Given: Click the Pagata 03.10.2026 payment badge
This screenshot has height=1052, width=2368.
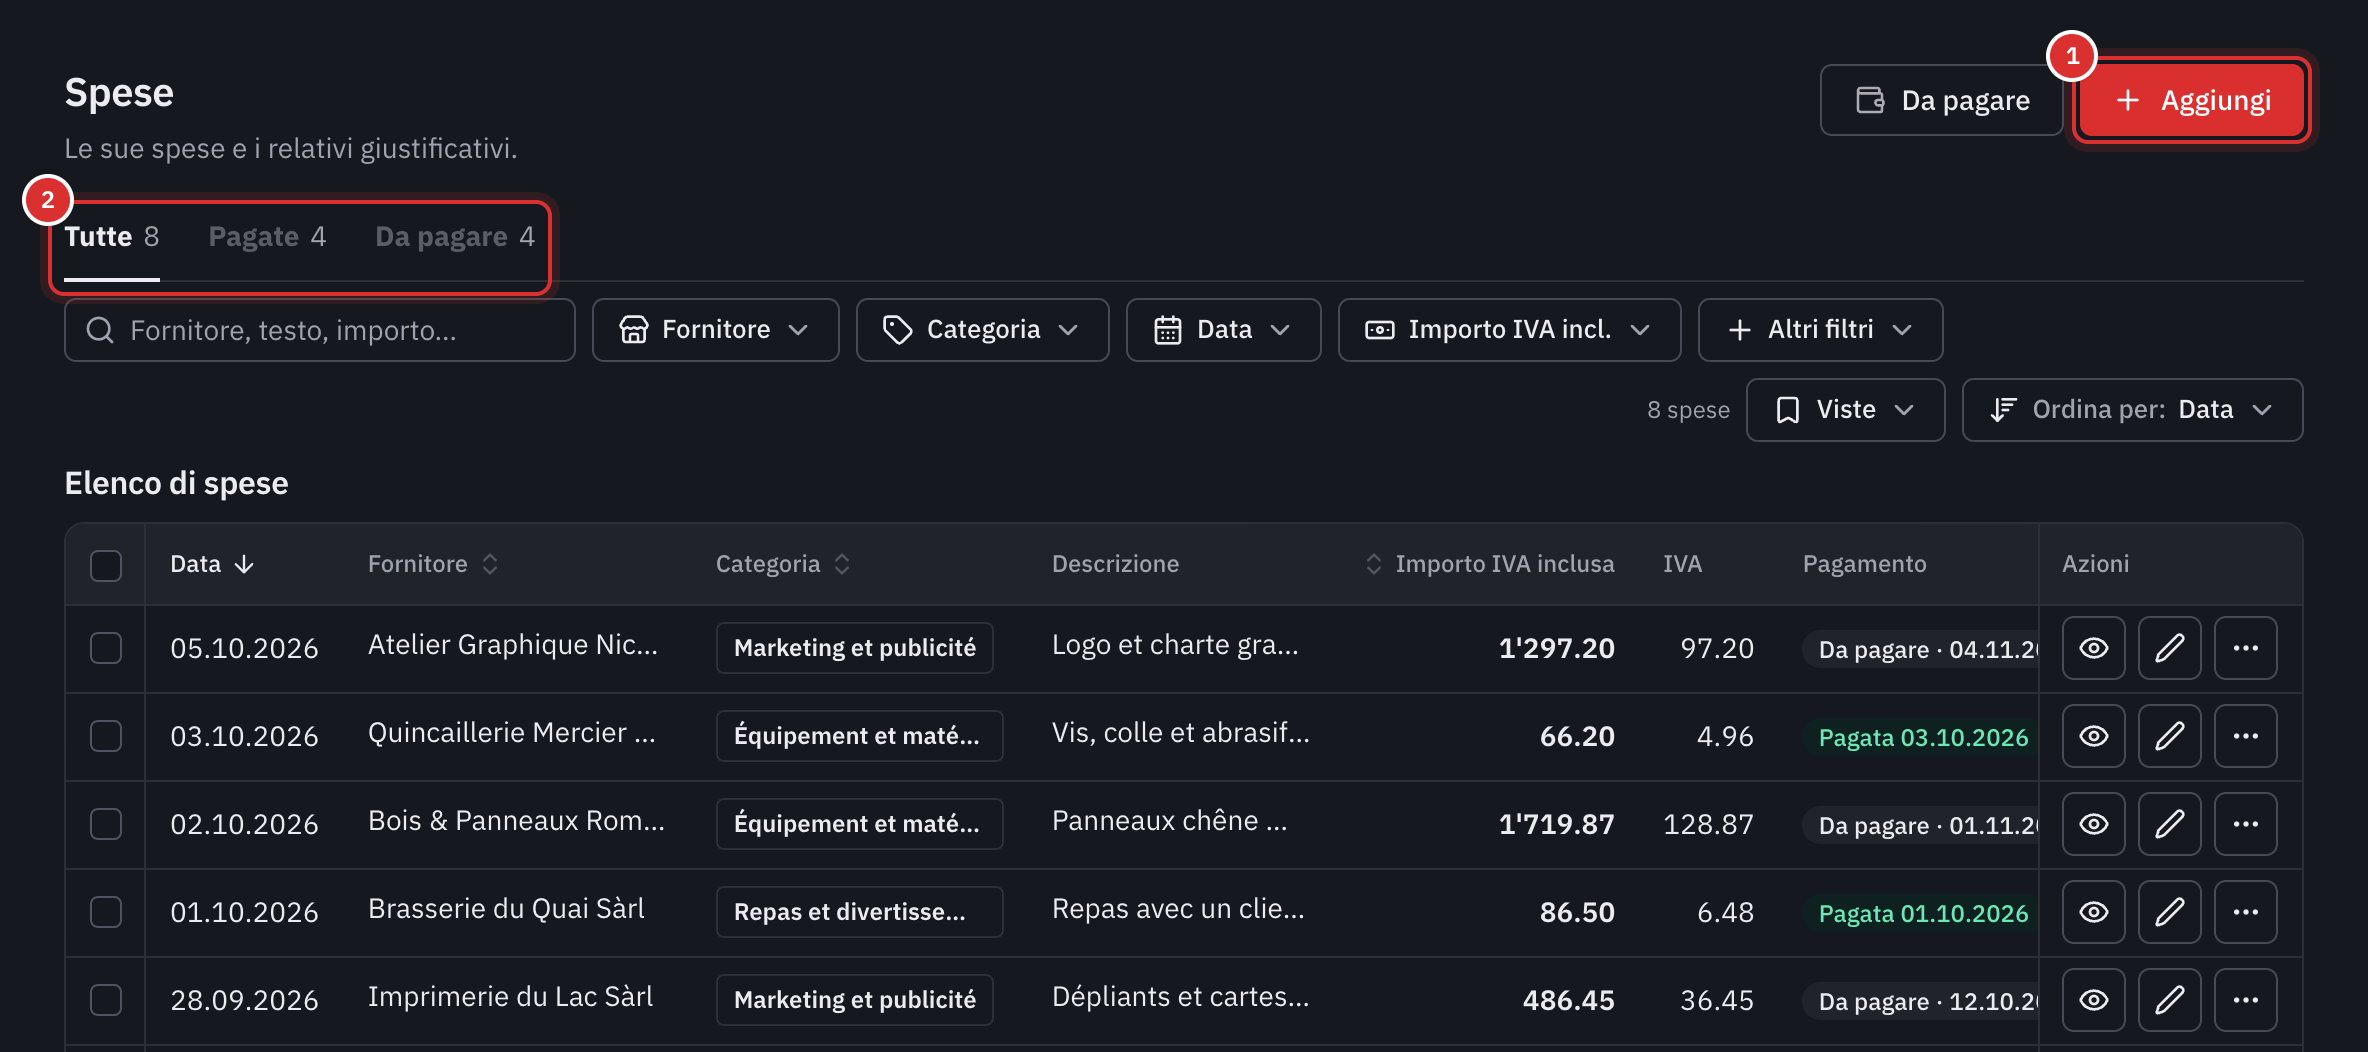Looking at the screenshot, I should click(x=1922, y=738).
